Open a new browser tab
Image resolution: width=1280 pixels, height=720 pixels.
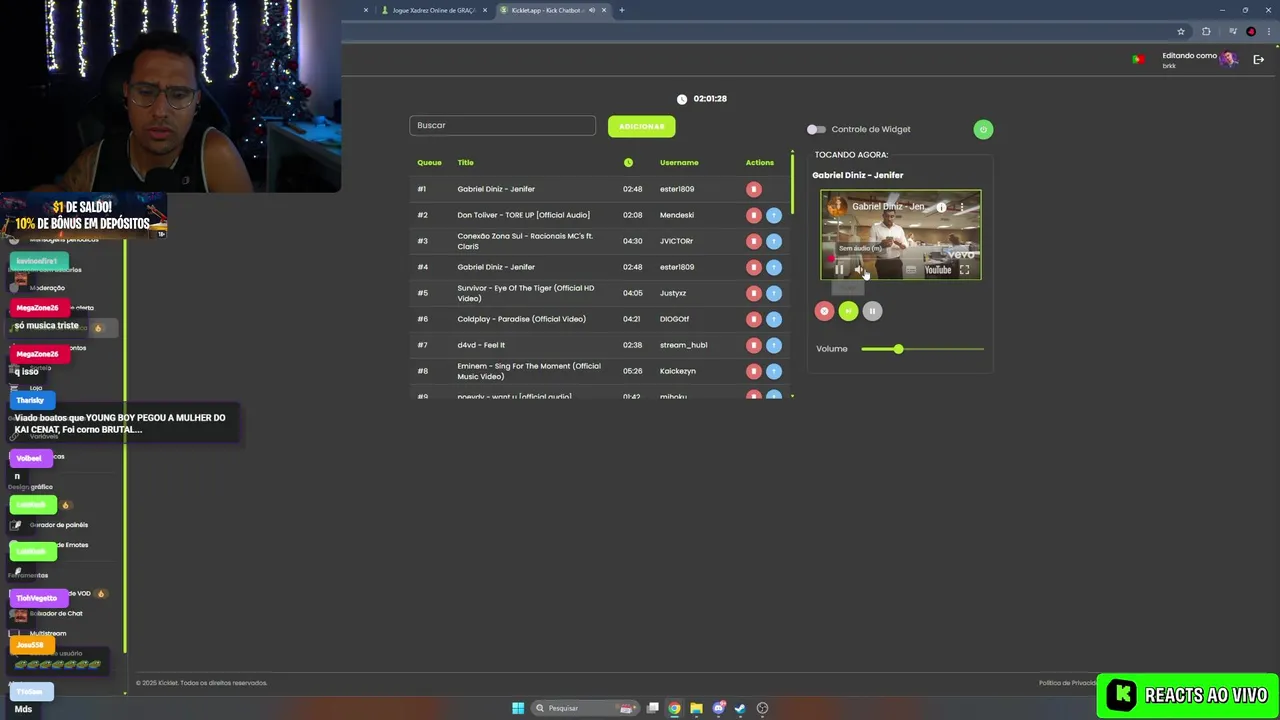click(x=621, y=10)
